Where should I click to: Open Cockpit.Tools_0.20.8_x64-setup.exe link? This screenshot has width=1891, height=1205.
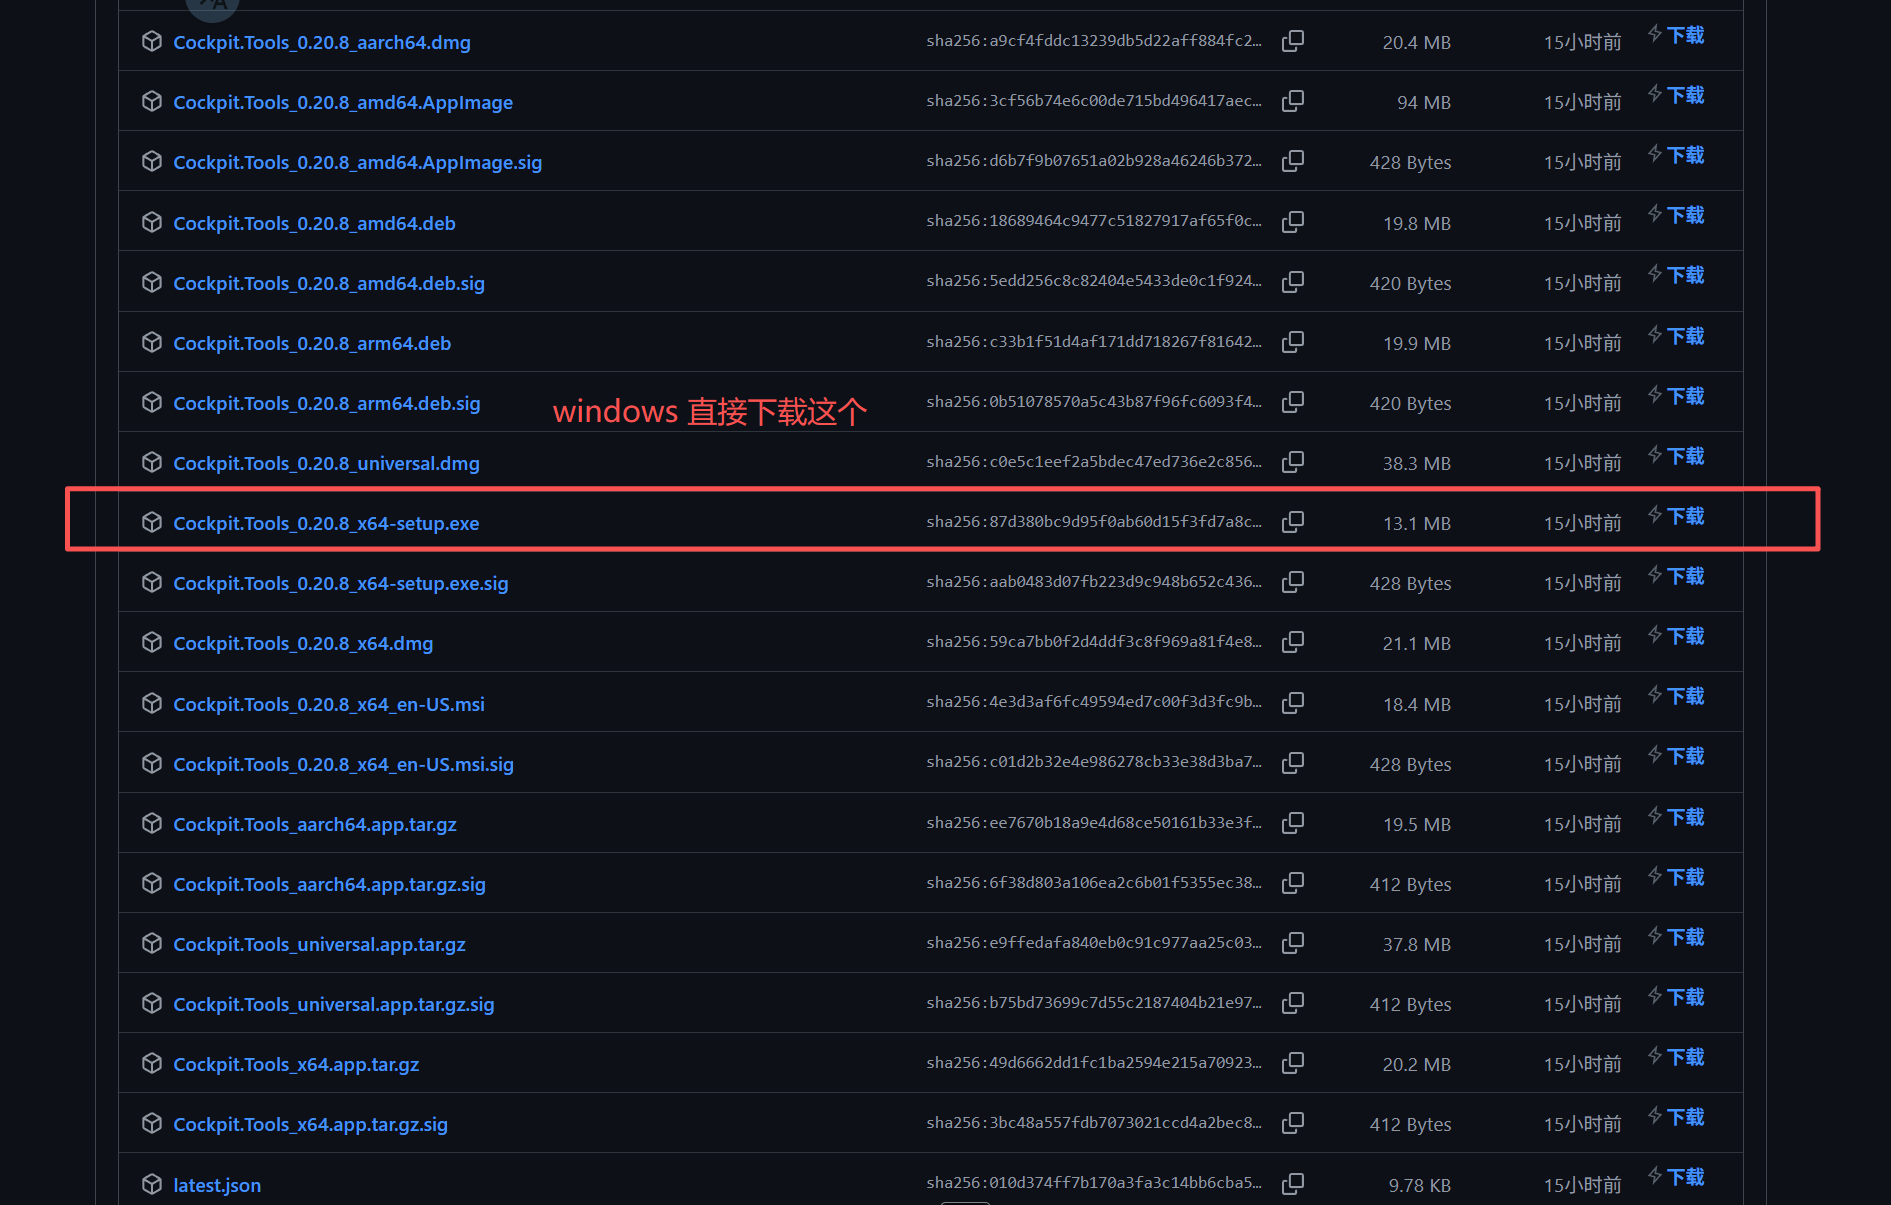326,523
